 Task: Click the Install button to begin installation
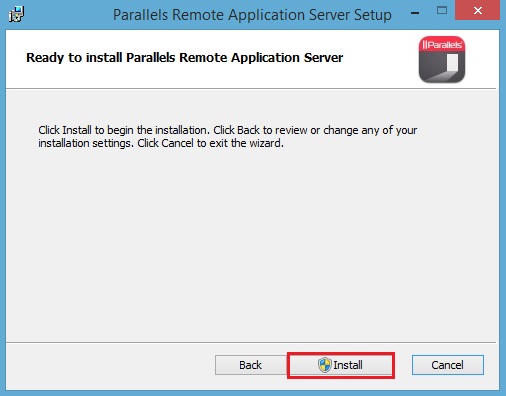(x=341, y=365)
